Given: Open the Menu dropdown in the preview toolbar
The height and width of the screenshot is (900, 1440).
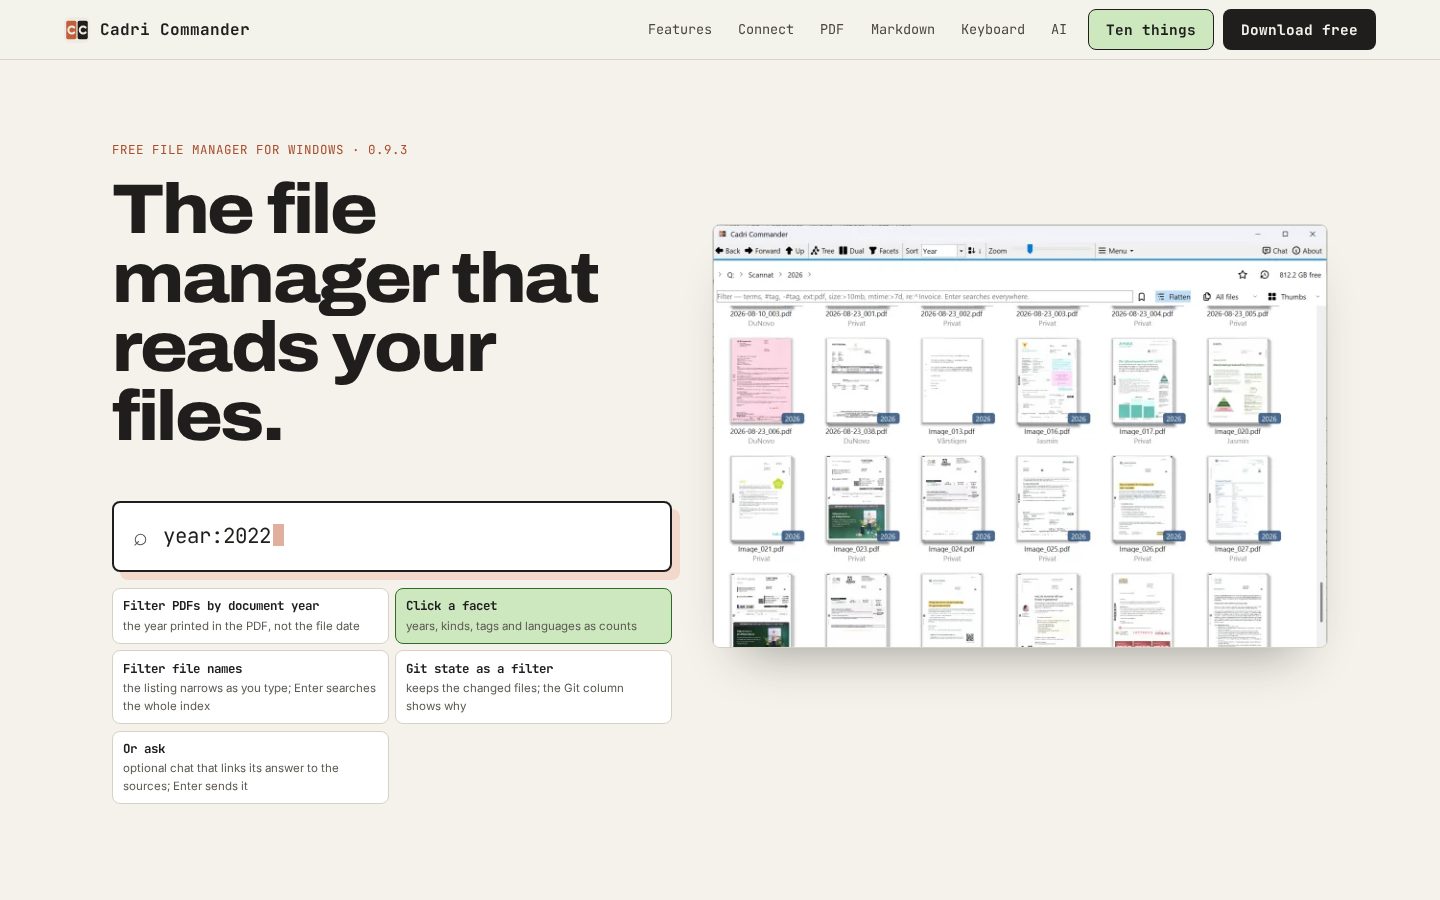Looking at the screenshot, I should pos(1116,251).
